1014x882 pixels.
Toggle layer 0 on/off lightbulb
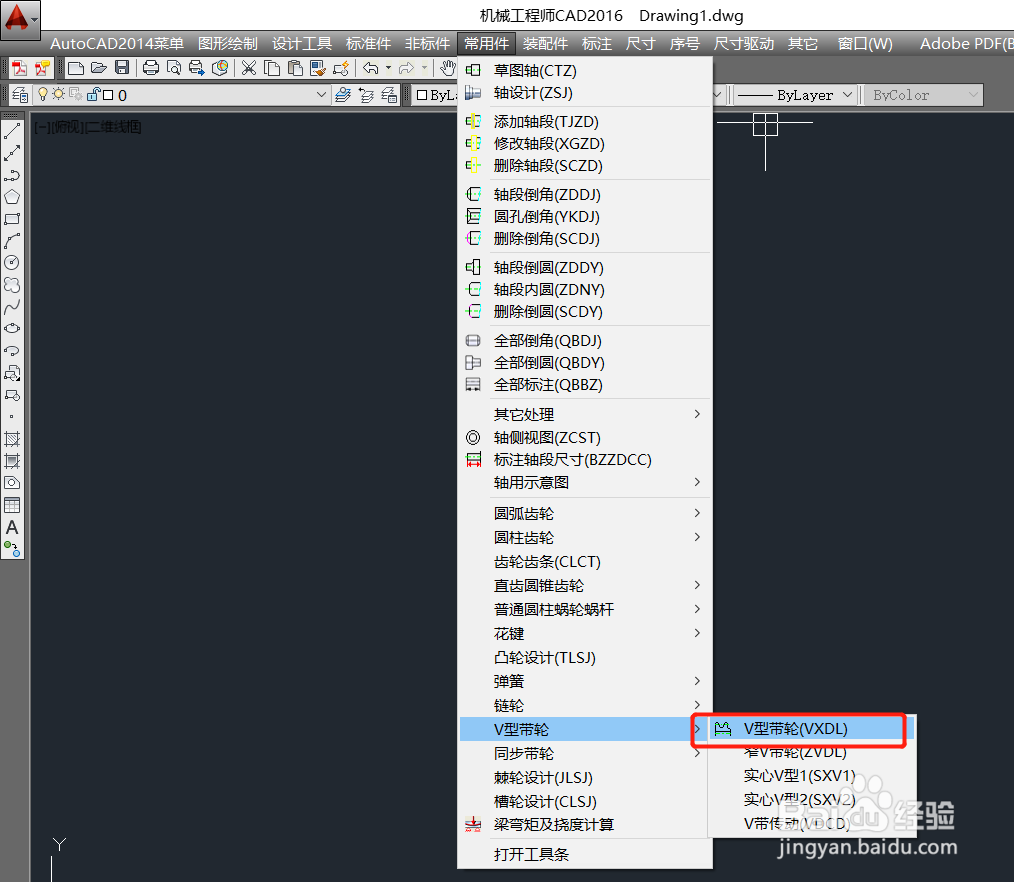click(43, 94)
